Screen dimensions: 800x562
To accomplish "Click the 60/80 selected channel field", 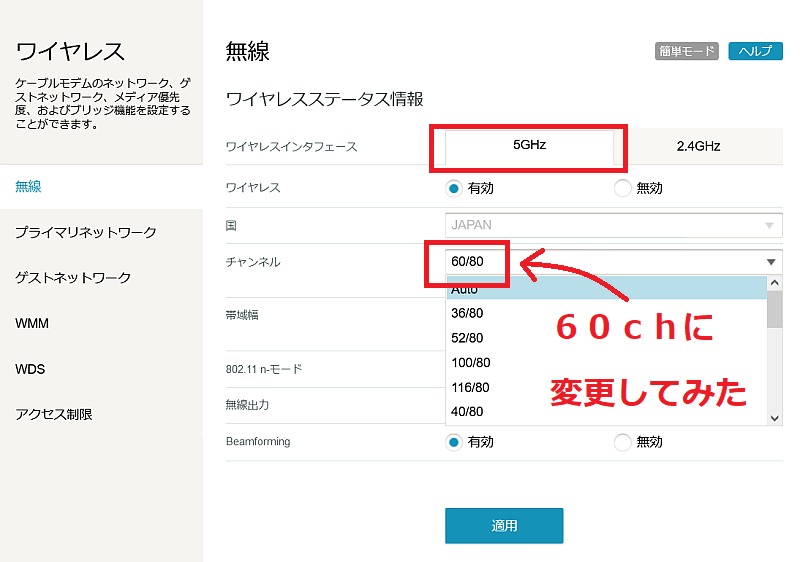I will click(x=613, y=262).
